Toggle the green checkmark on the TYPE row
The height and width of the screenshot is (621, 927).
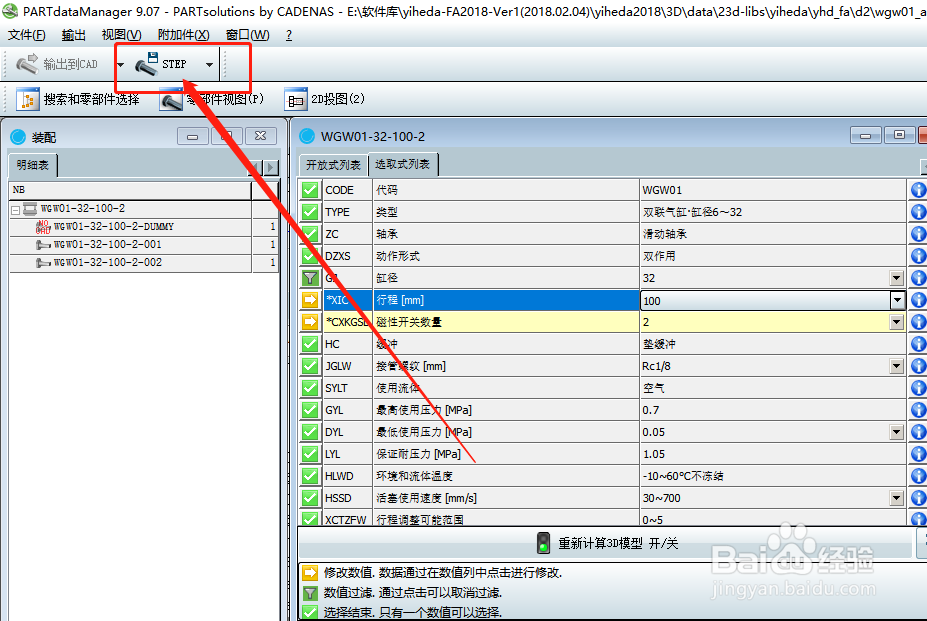point(310,211)
